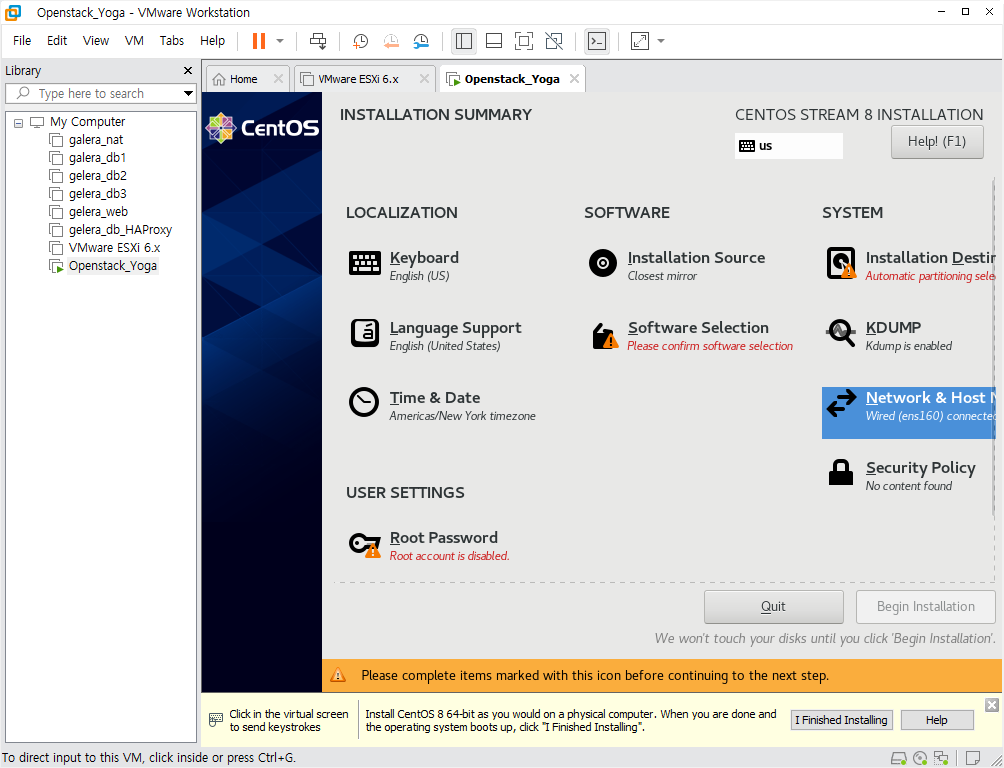The image size is (1004, 768).
Task: Toggle the thumbnail bar view icon
Action: [494, 41]
